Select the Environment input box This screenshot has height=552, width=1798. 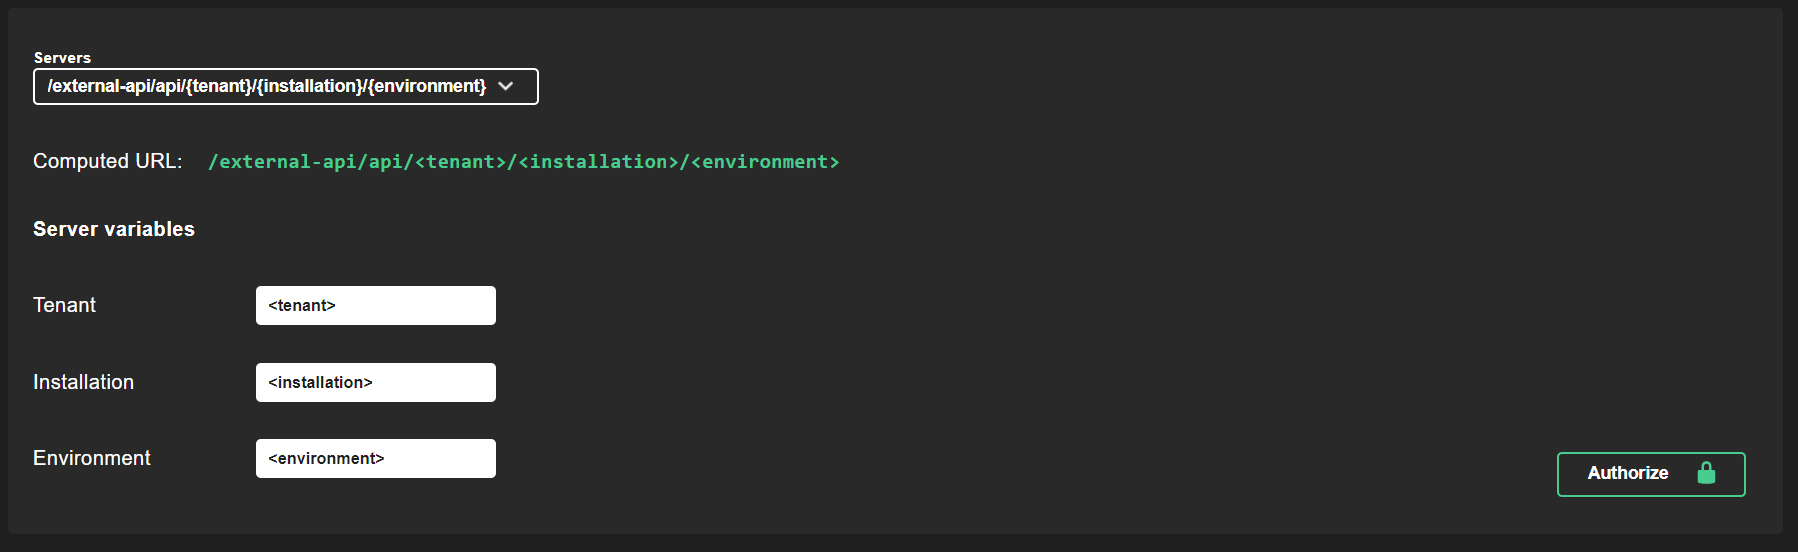(375, 459)
